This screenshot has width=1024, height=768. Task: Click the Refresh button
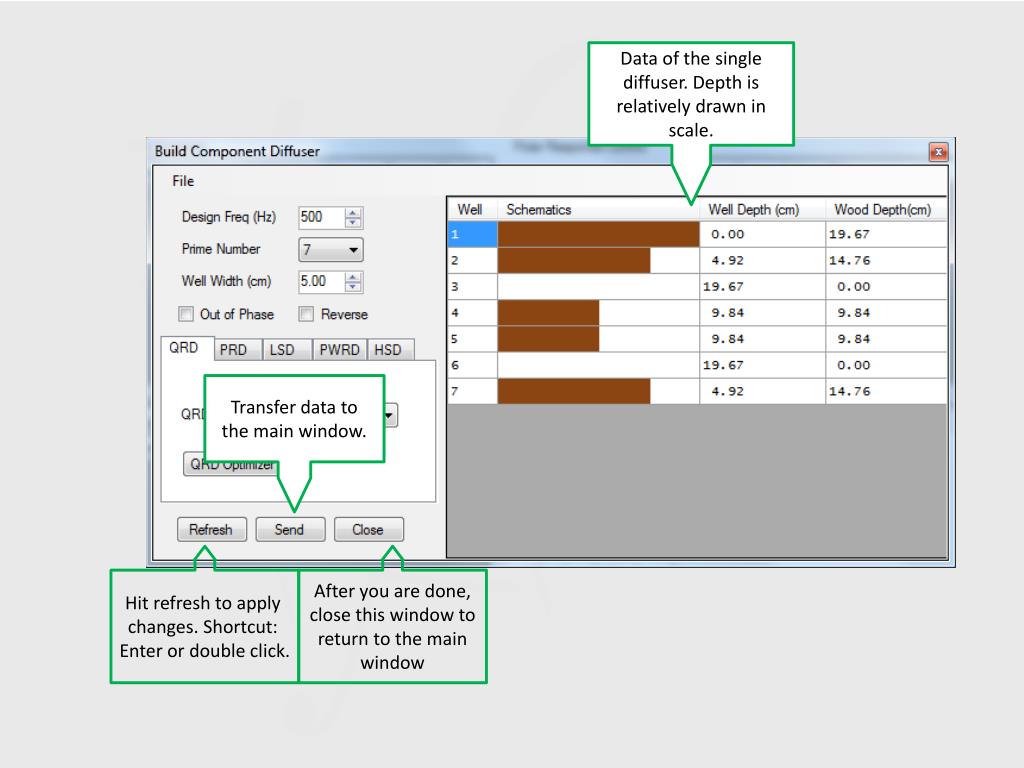click(212, 530)
